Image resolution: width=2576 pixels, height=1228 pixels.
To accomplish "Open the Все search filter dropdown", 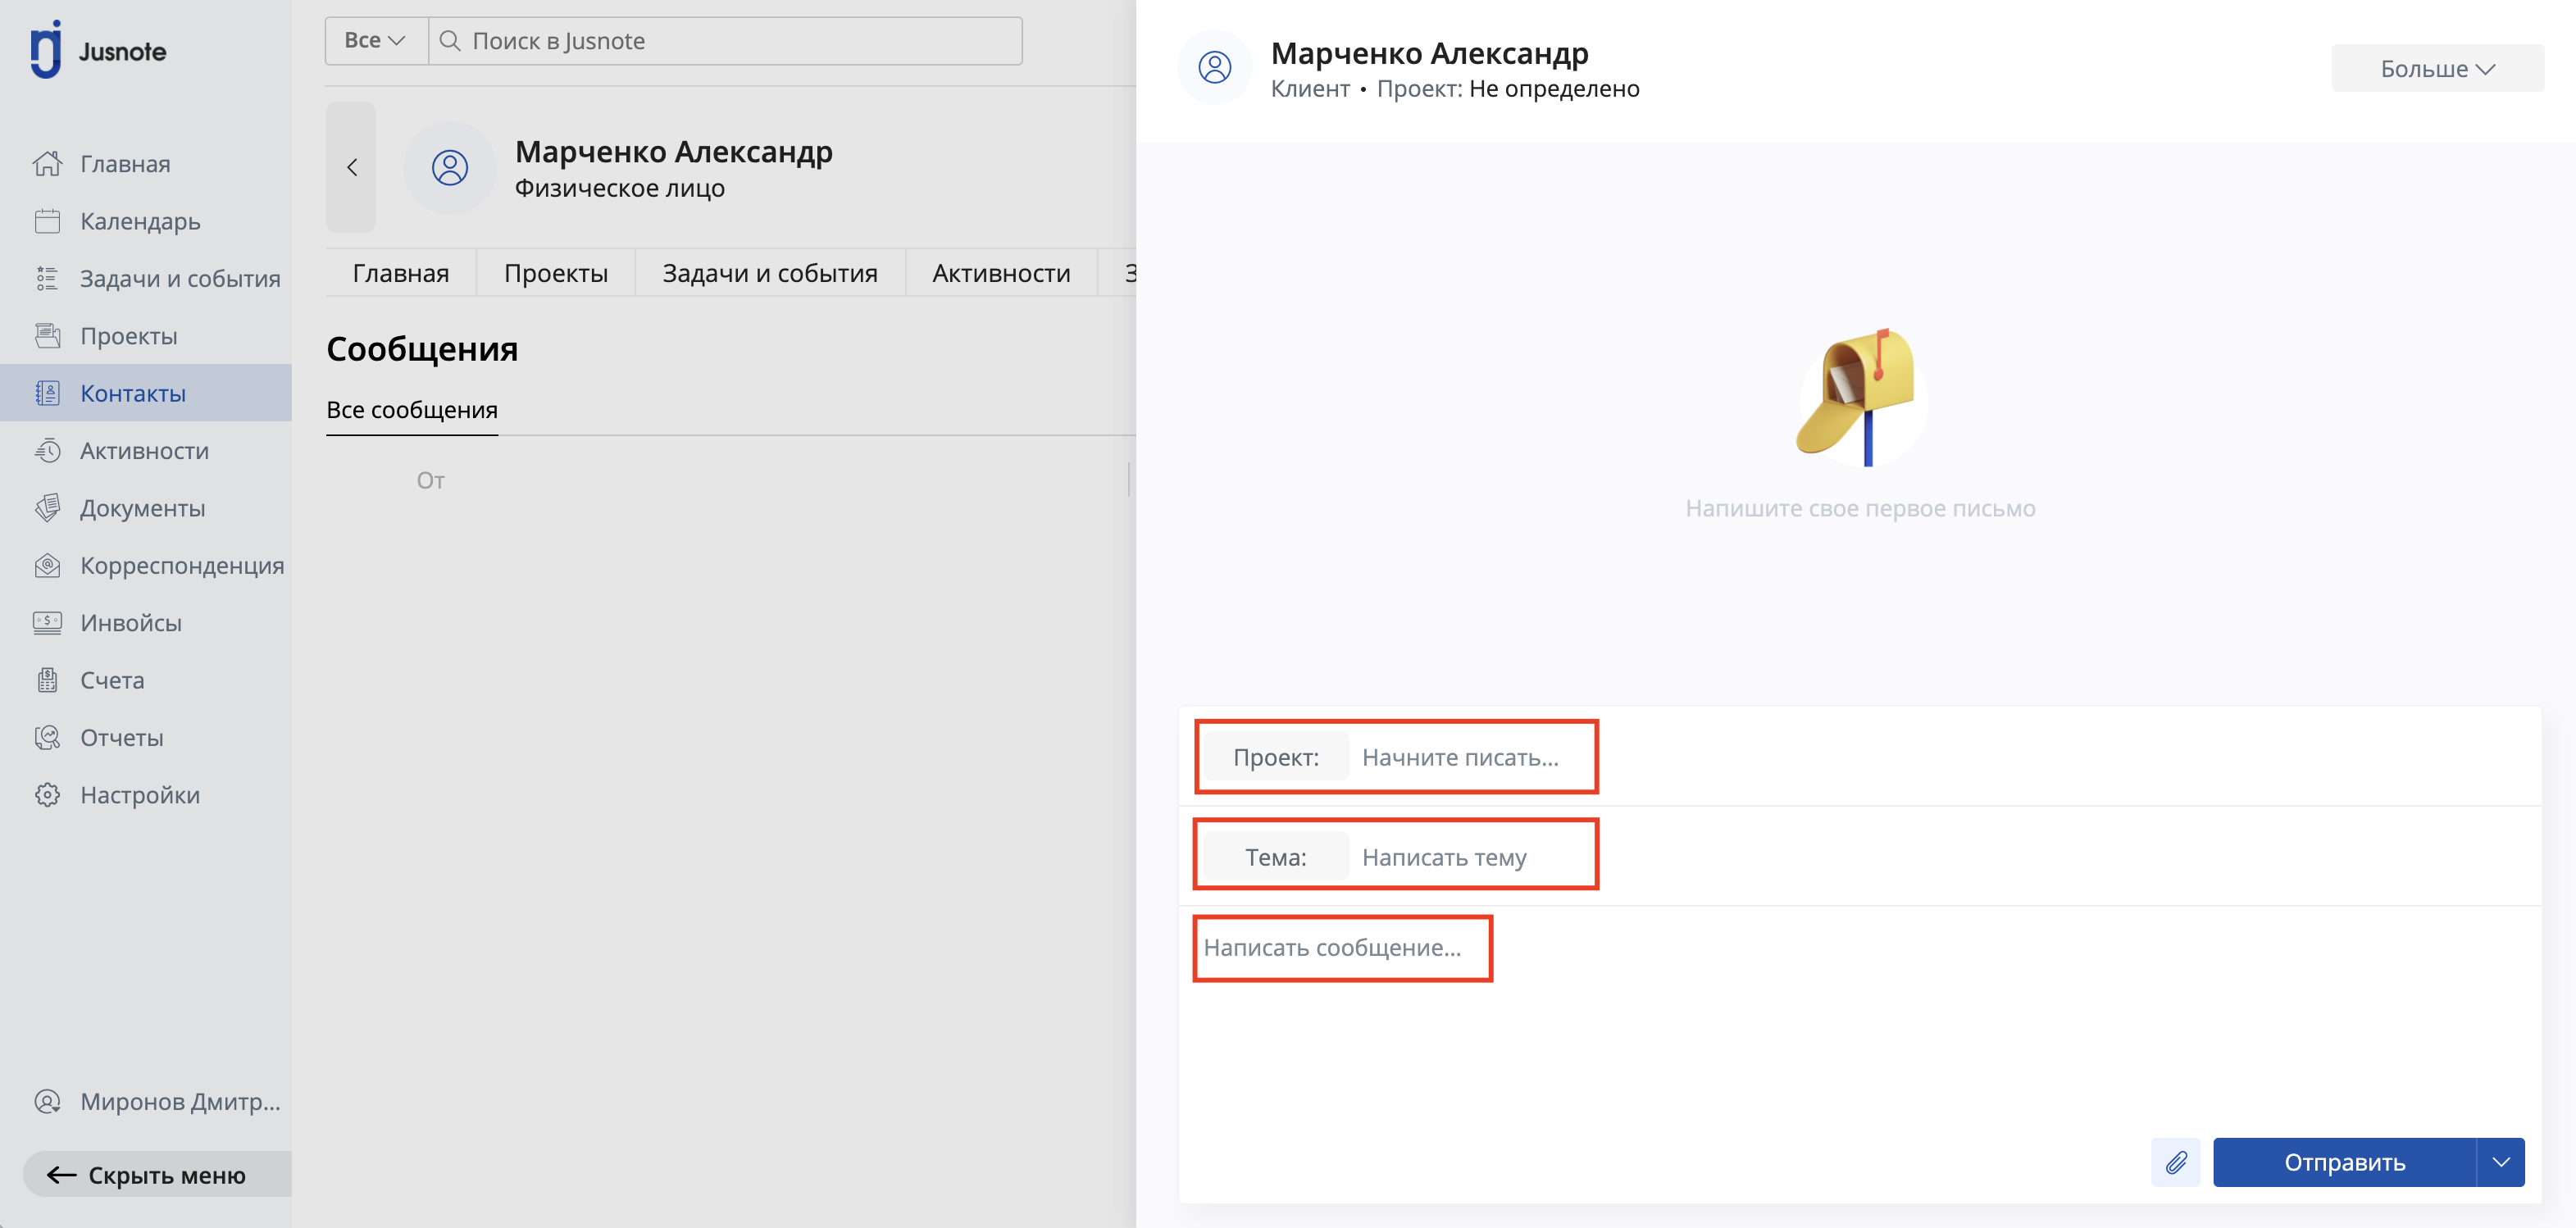I will (x=376, y=40).
